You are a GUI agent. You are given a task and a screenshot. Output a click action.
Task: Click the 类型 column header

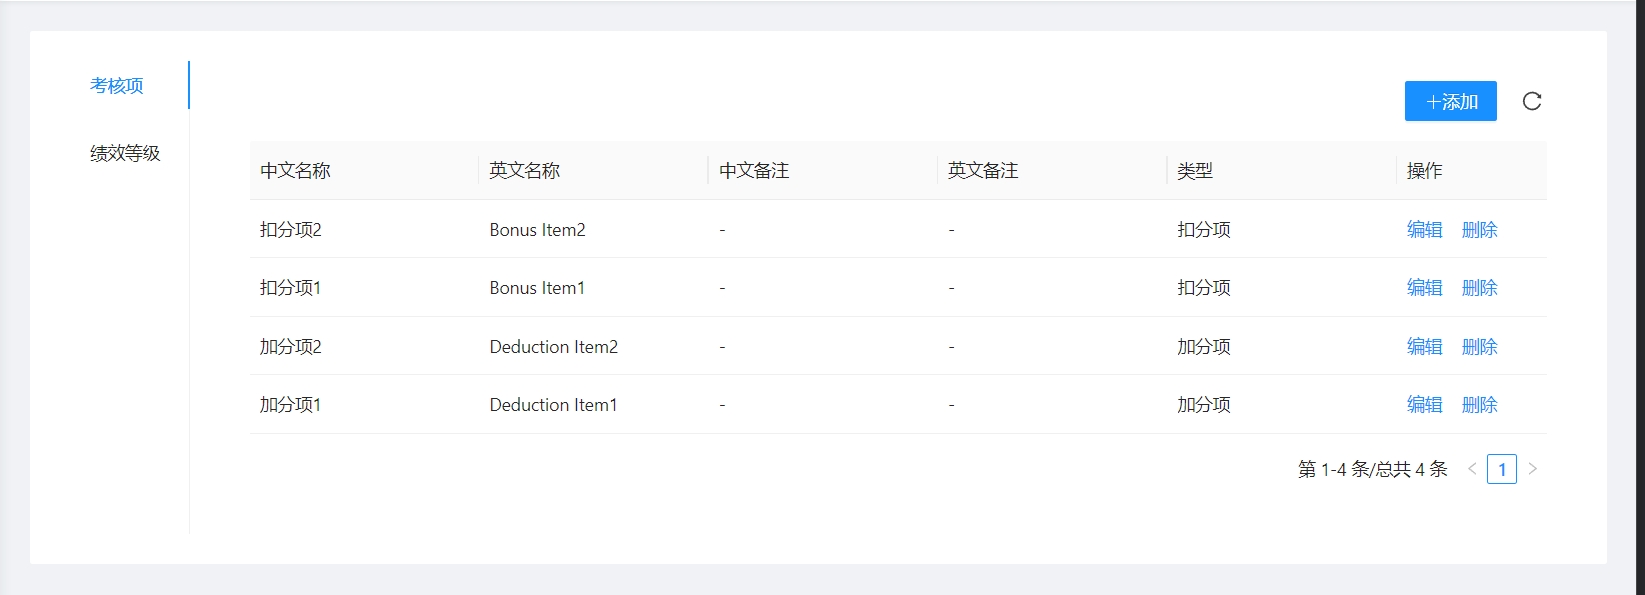tap(1195, 171)
